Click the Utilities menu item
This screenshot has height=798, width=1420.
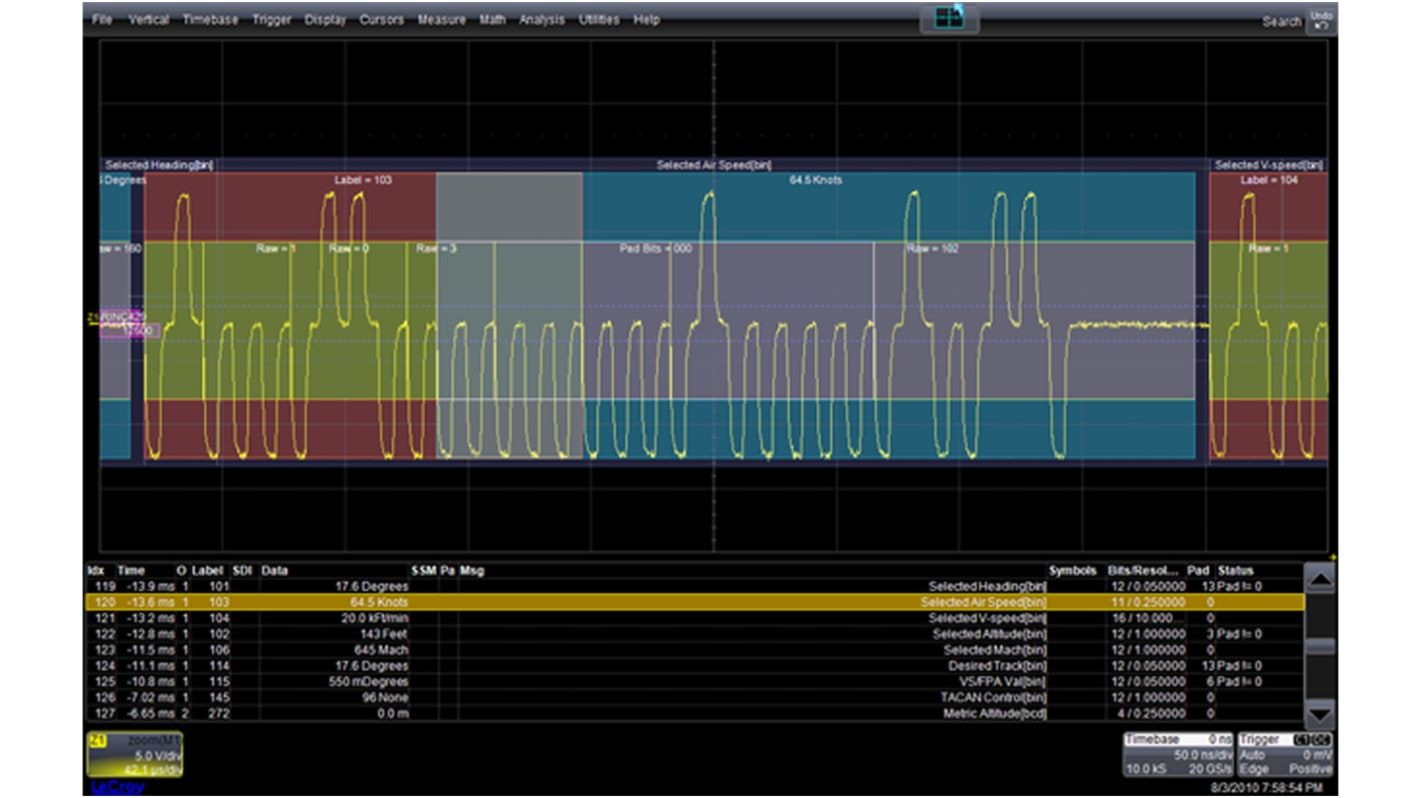tap(598, 19)
